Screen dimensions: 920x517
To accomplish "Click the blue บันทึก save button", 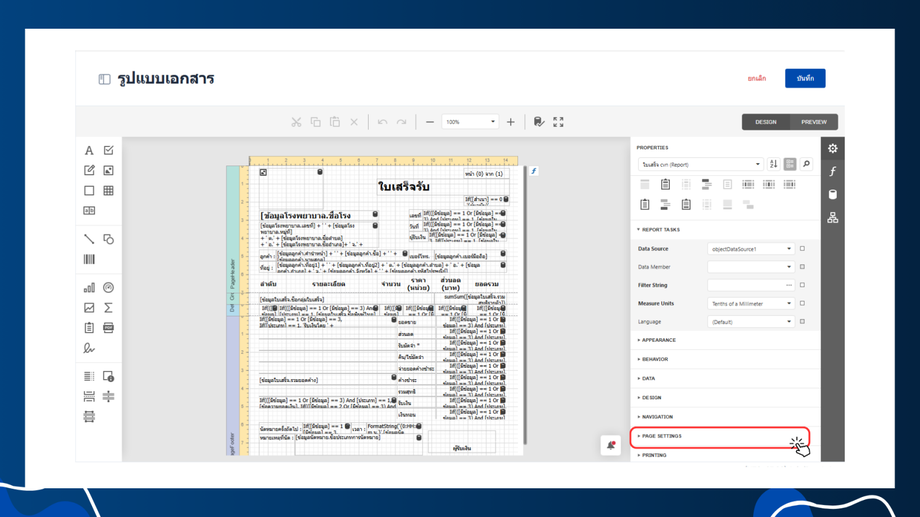I will click(805, 78).
